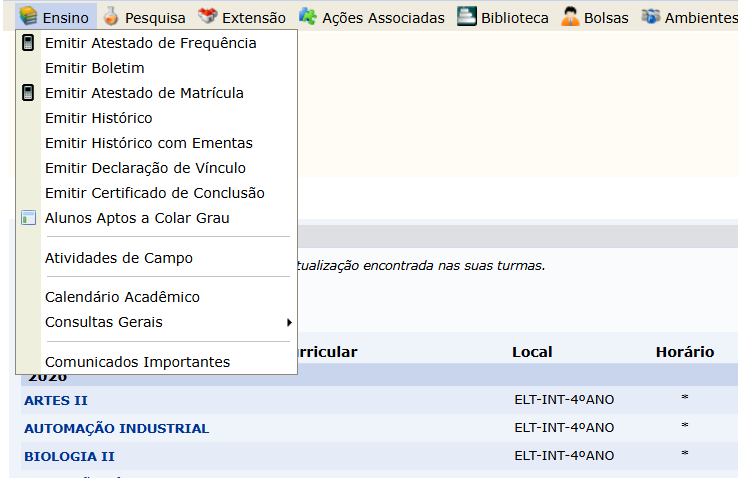Open the AUTOMAÇÃO INDUSTRIAL course link

point(116,428)
